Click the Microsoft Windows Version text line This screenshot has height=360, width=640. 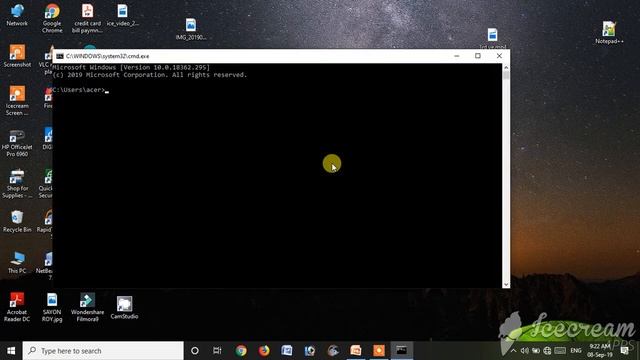click(131, 67)
